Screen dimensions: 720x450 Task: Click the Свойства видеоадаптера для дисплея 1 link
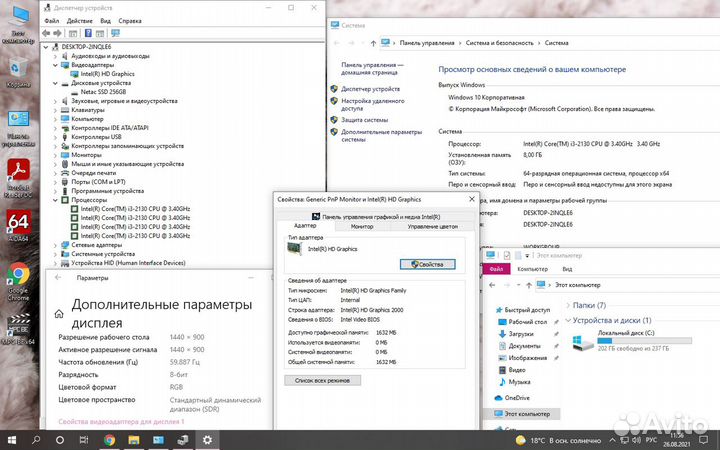(121, 422)
